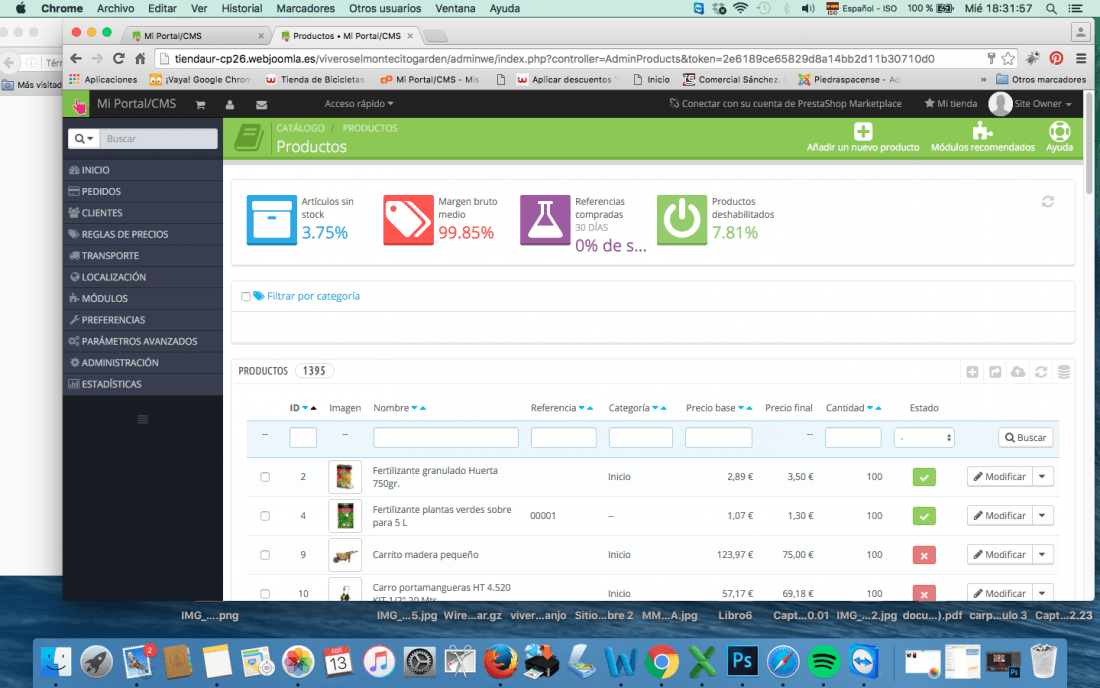The image size is (1100, 688).
Task: Select checkbox for Carrito madera pequeño row
Action: [265, 555]
